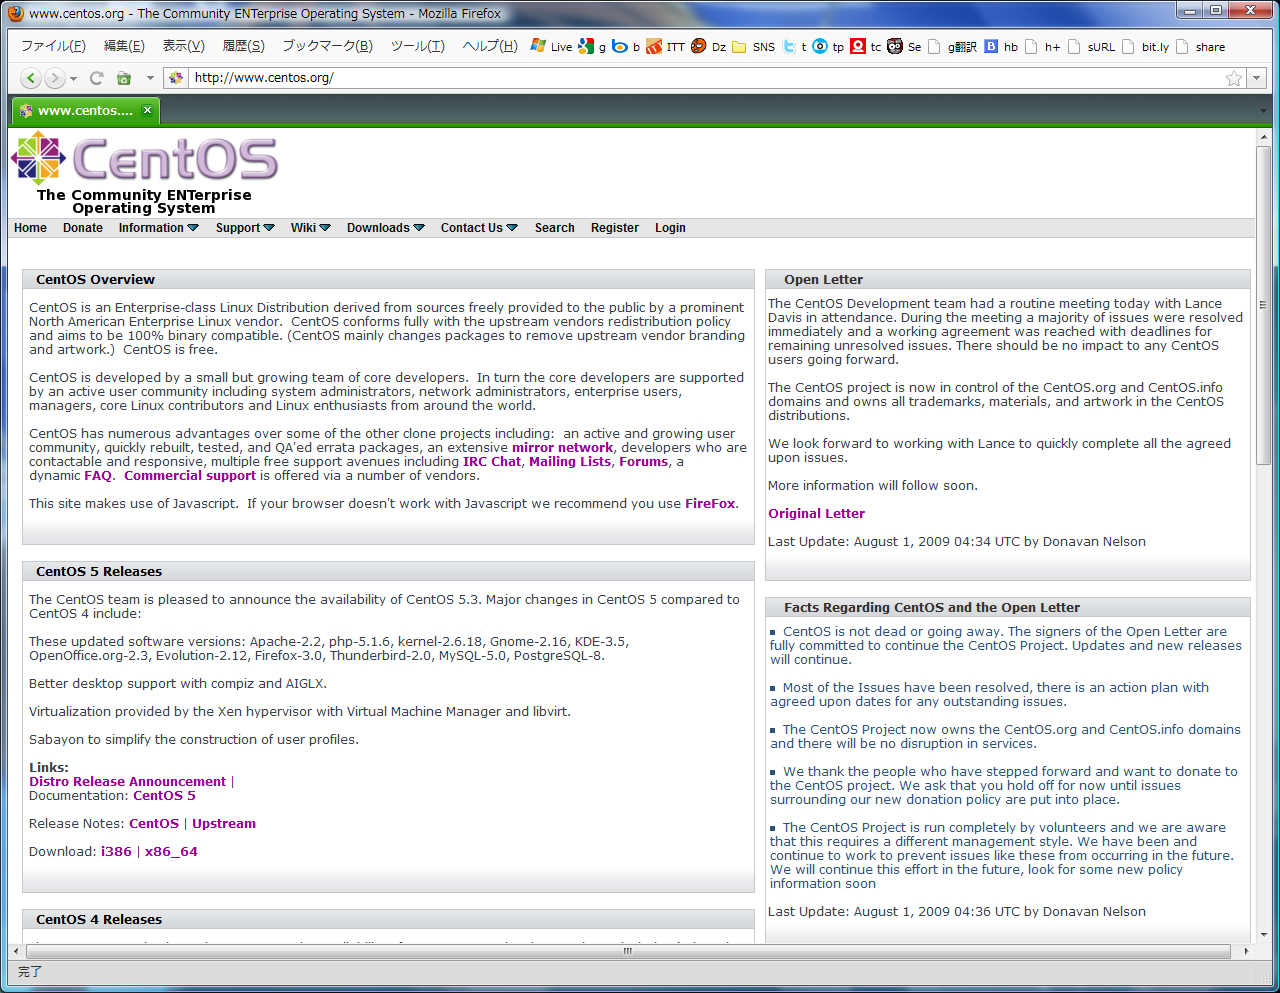The height and width of the screenshot is (993, 1280).
Task: Follow the IRC Chat link
Action: point(492,462)
